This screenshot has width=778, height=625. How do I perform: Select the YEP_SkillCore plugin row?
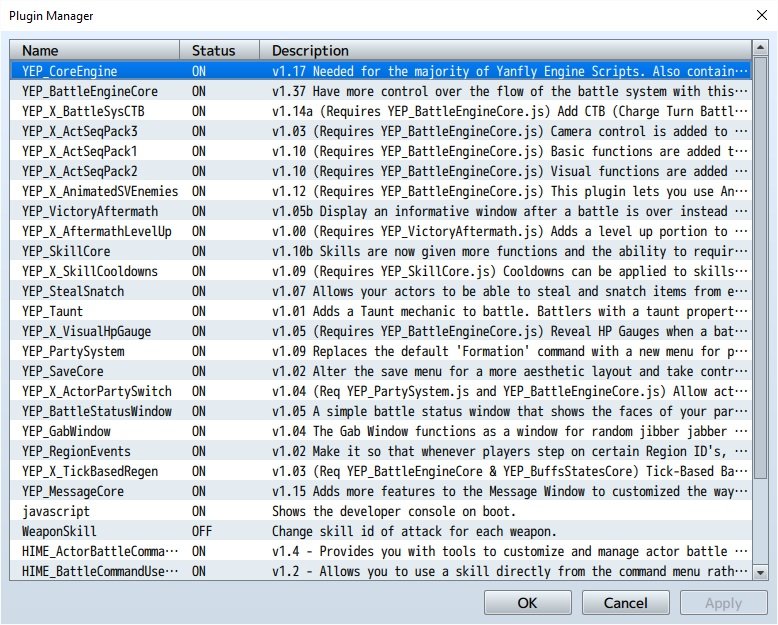coord(381,251)
